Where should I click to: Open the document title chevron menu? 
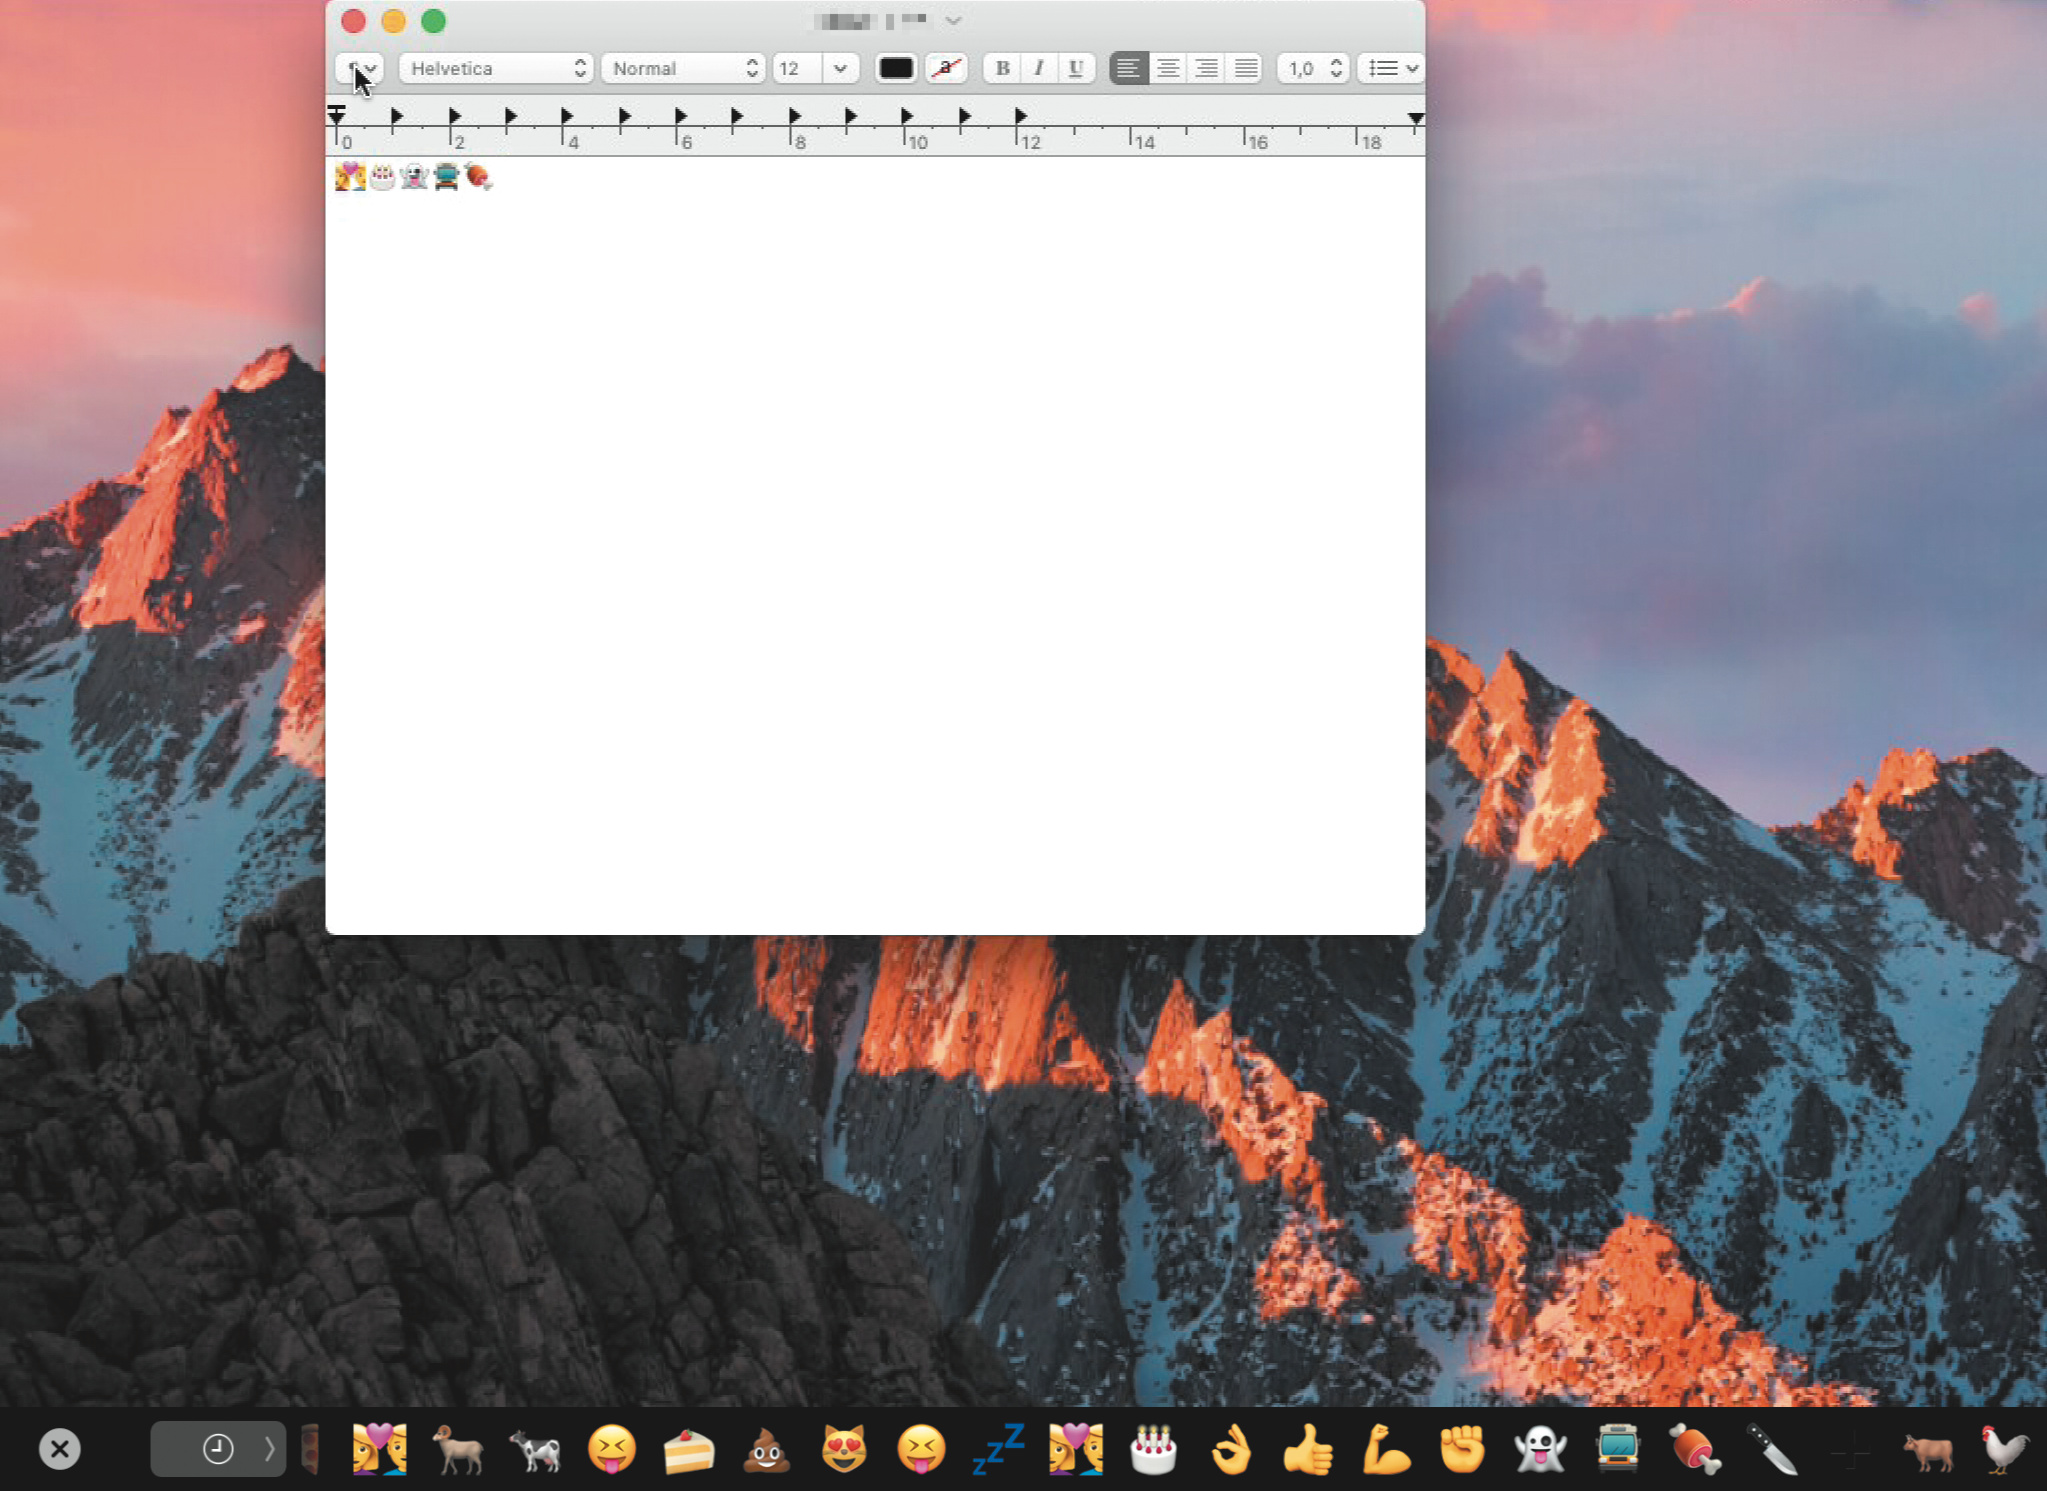(953, 21)
